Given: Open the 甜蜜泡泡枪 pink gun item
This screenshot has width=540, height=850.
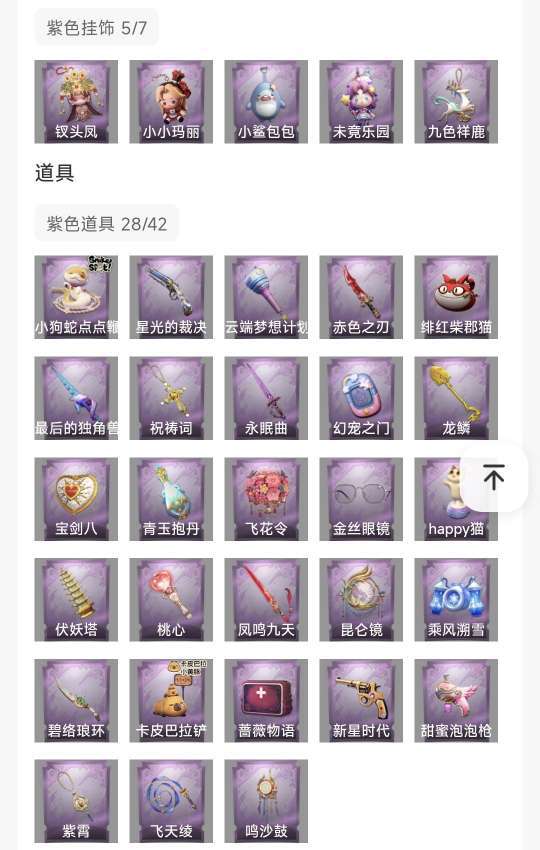Looking at the screenshot, I should (x=456, y=701).
